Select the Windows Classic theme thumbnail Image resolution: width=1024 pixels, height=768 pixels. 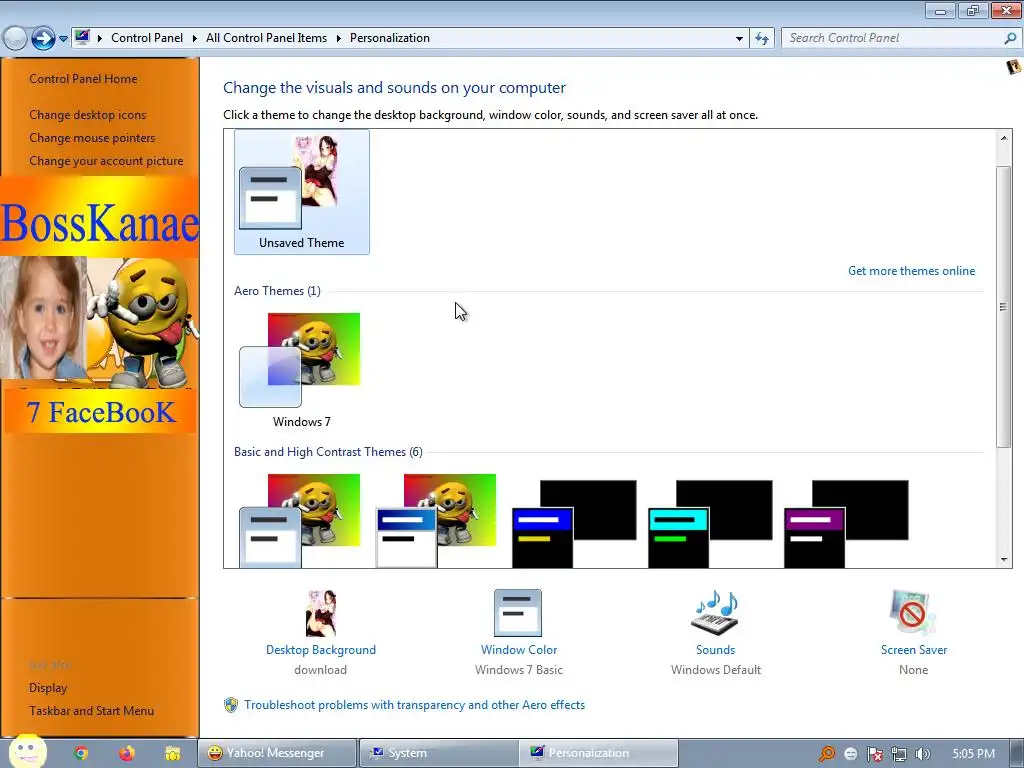coord(436,520)
